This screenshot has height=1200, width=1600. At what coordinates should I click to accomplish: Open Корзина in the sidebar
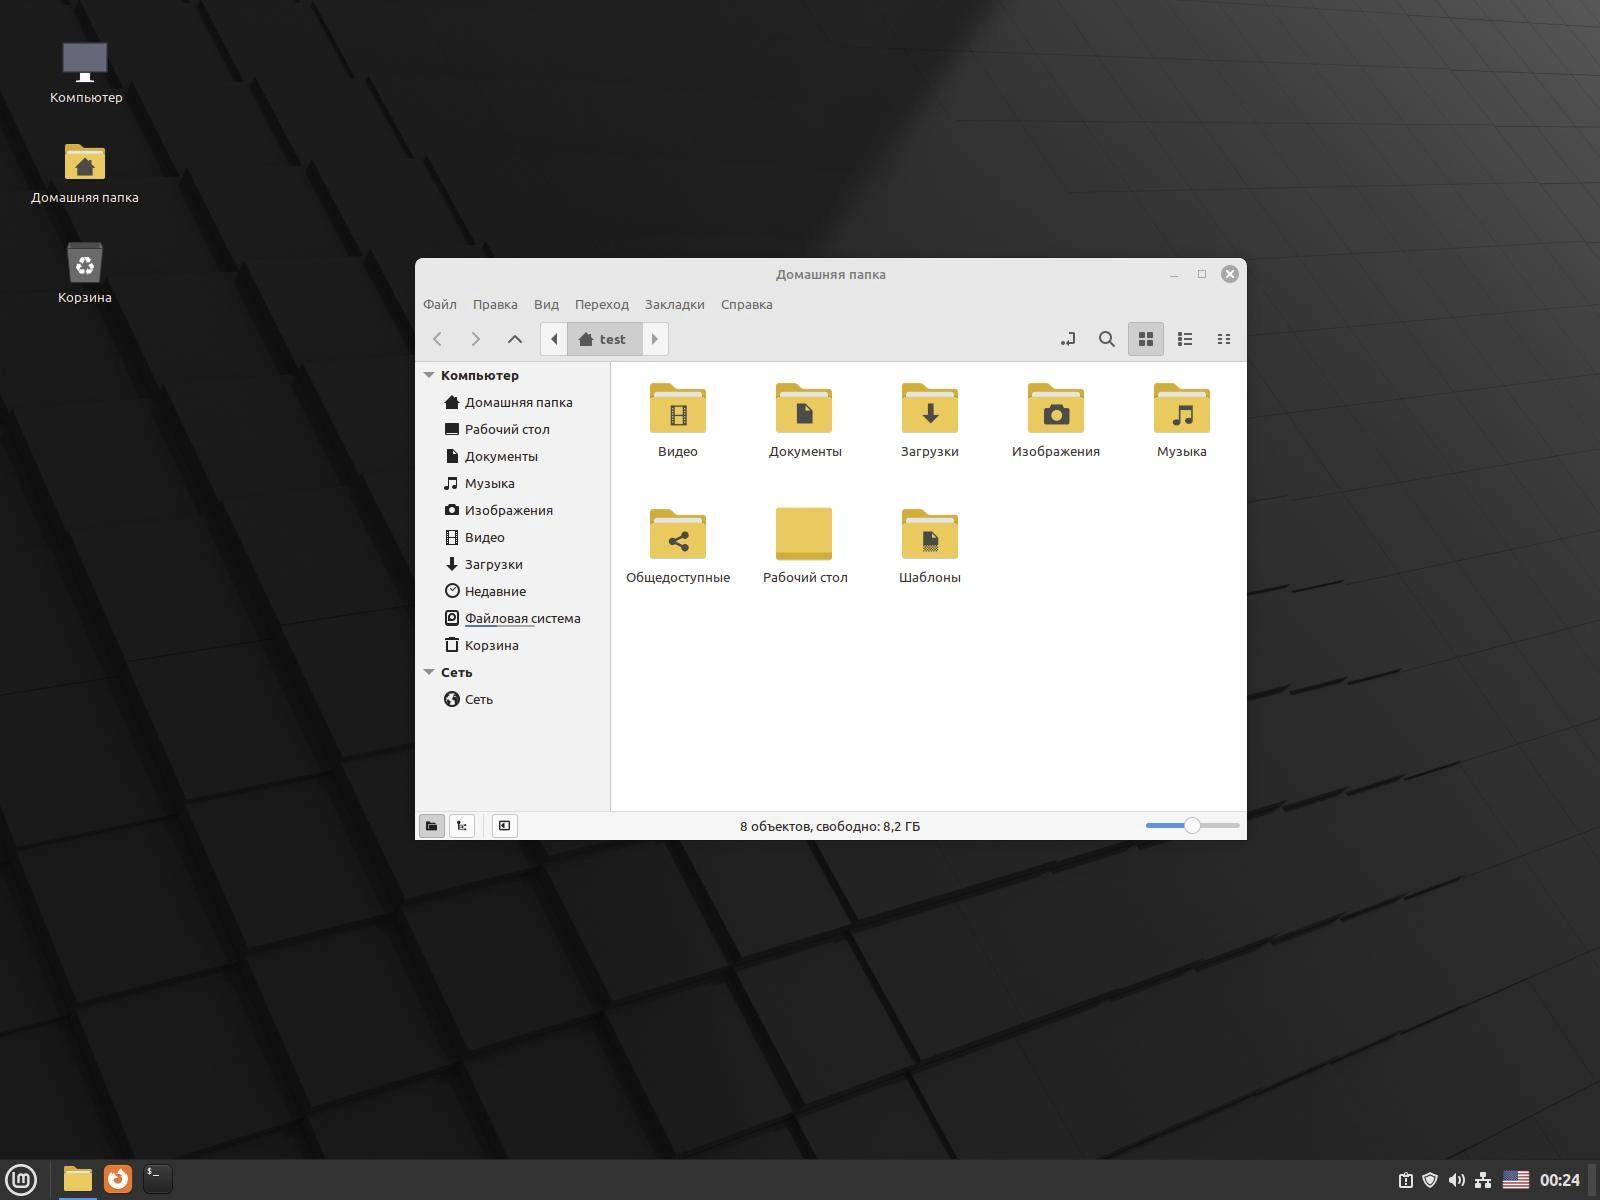(x=512, y=645)
